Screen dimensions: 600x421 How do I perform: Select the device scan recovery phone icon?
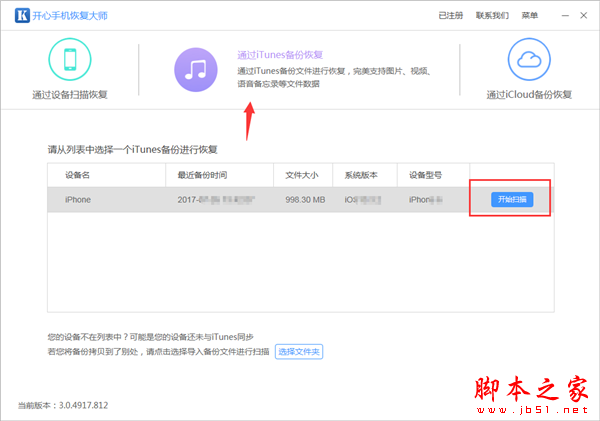pyautogui.click(x=70, y=59)
